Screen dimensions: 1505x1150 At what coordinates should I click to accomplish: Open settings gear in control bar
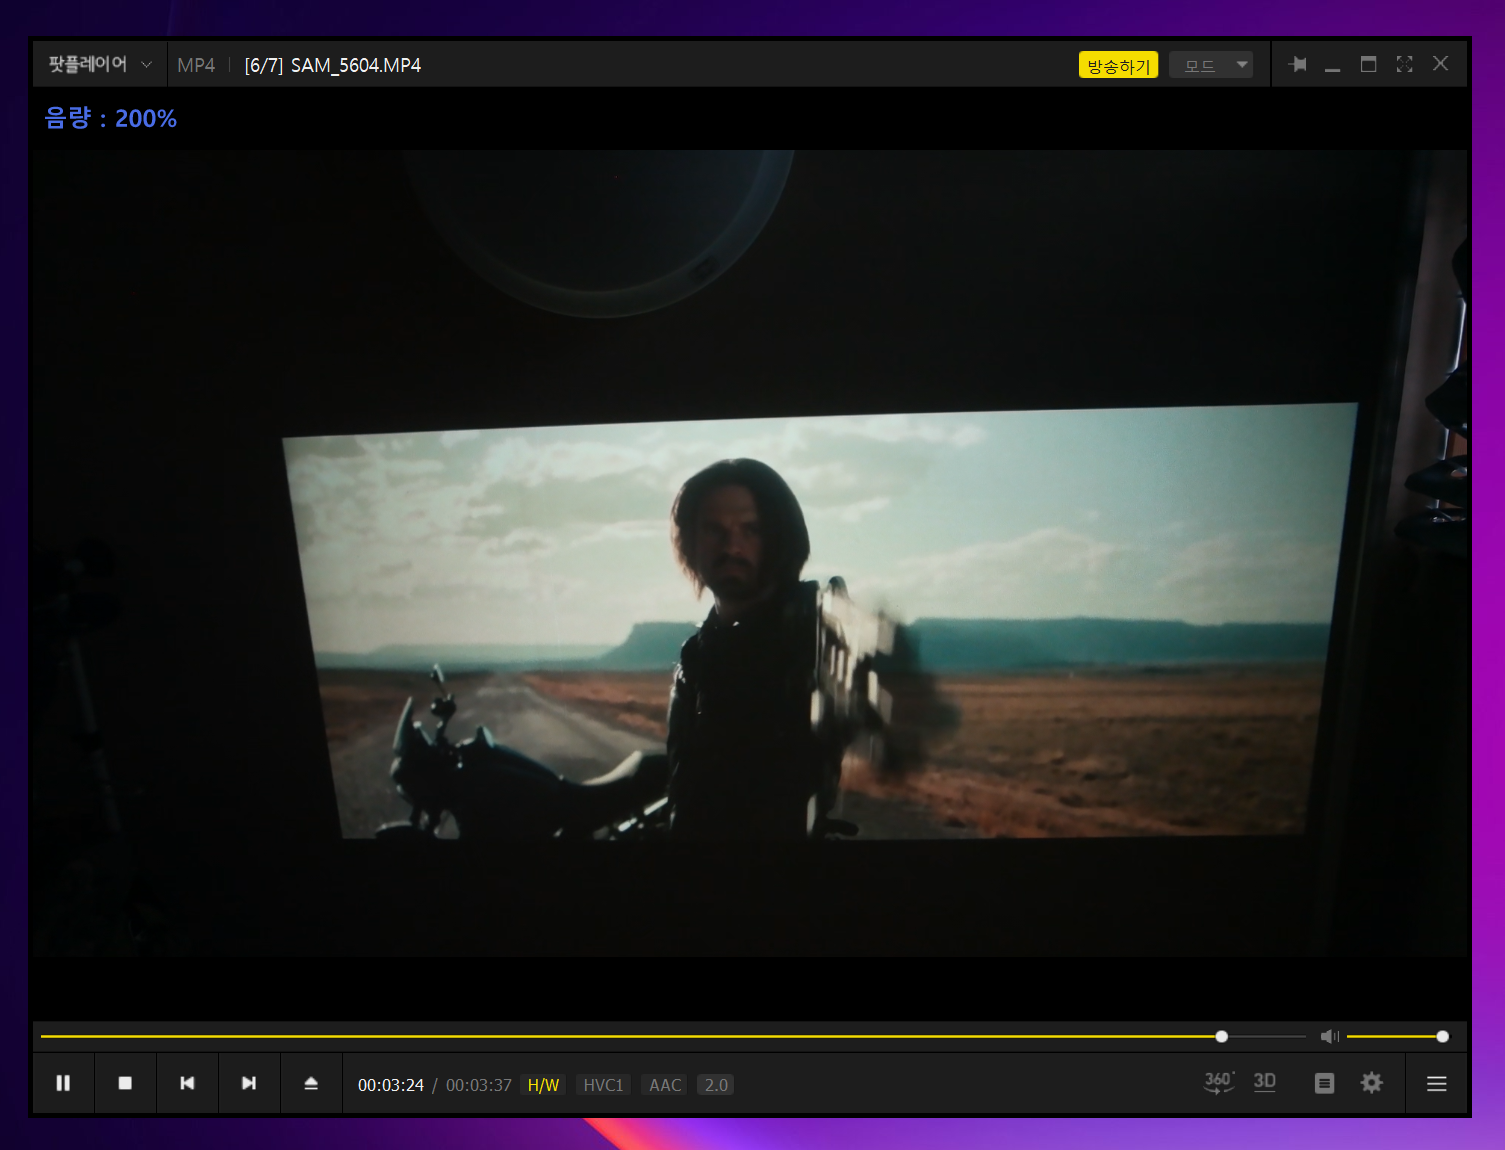[x=1372, y=1082]
